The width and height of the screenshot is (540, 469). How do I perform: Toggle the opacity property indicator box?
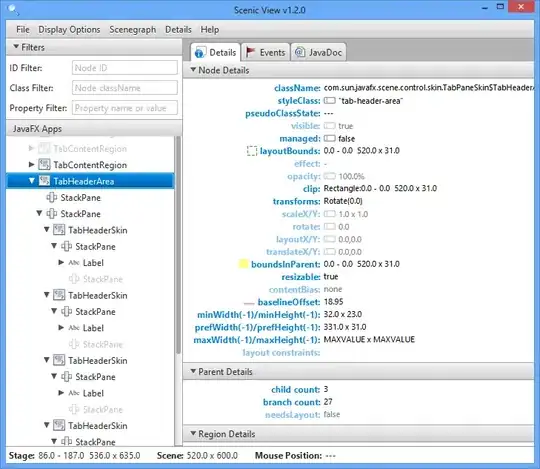[x=330, y=176]
